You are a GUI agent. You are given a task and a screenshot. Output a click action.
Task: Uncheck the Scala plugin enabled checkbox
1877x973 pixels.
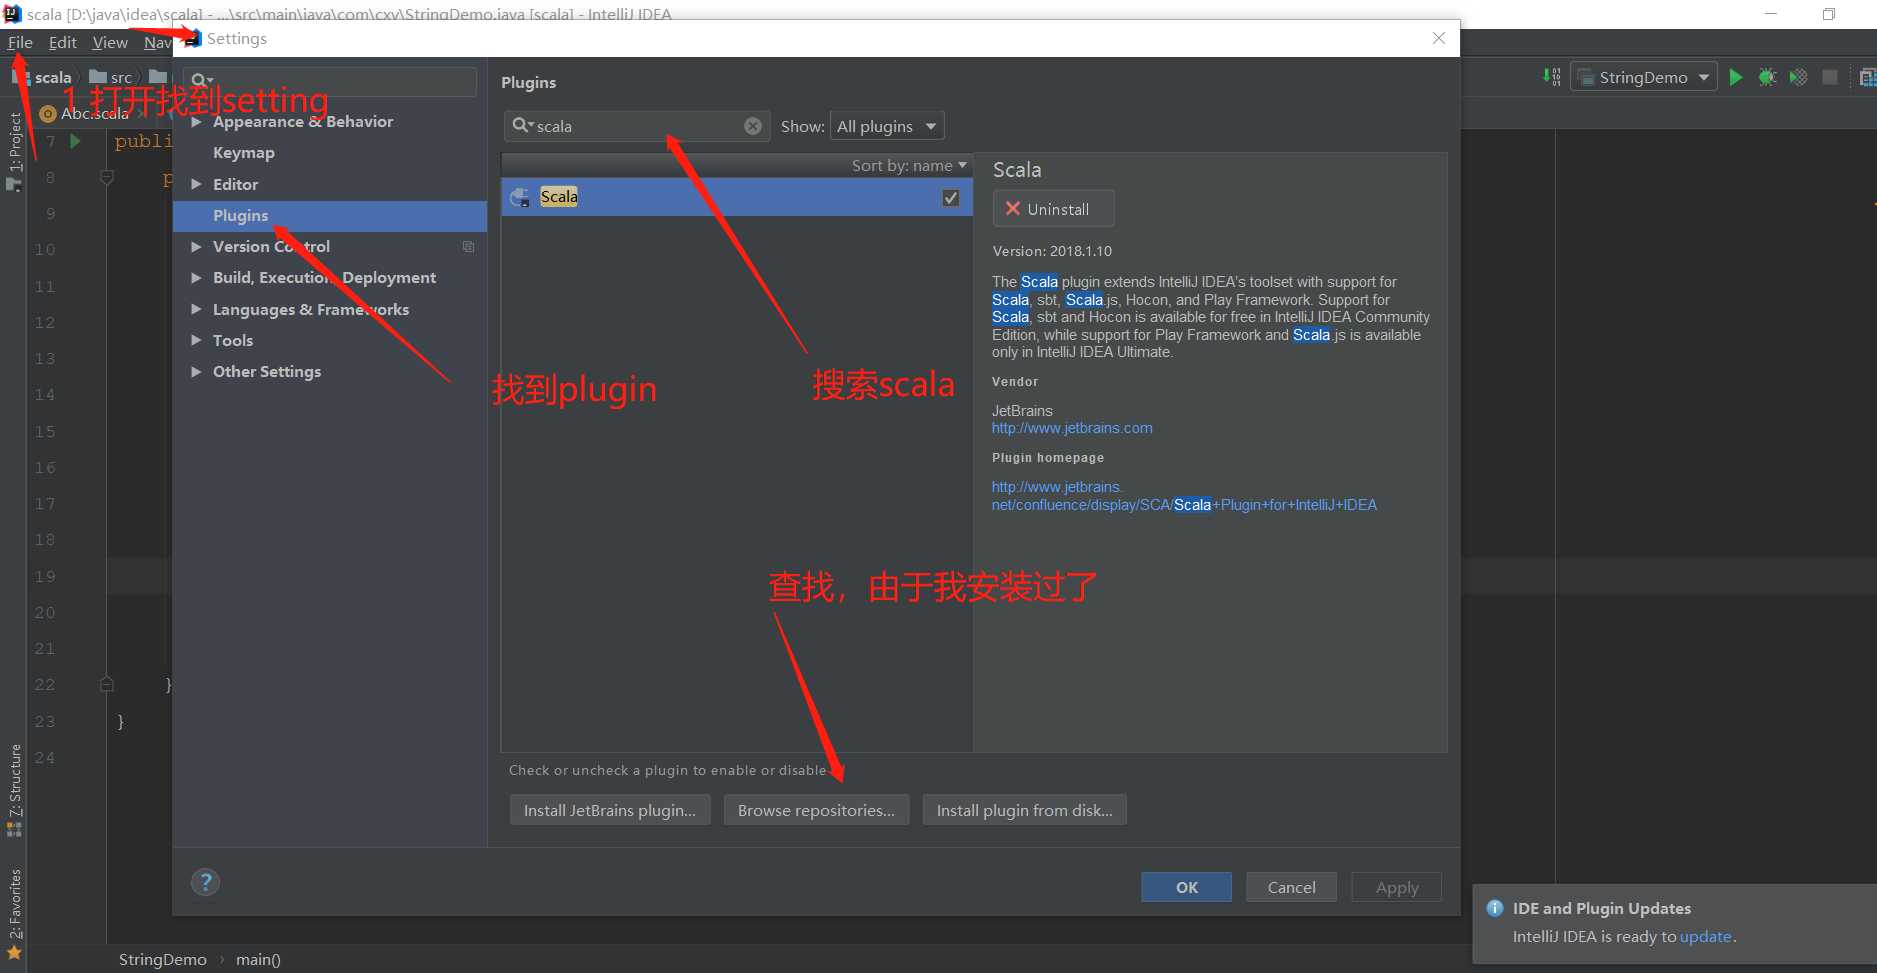tap(951, 198)
